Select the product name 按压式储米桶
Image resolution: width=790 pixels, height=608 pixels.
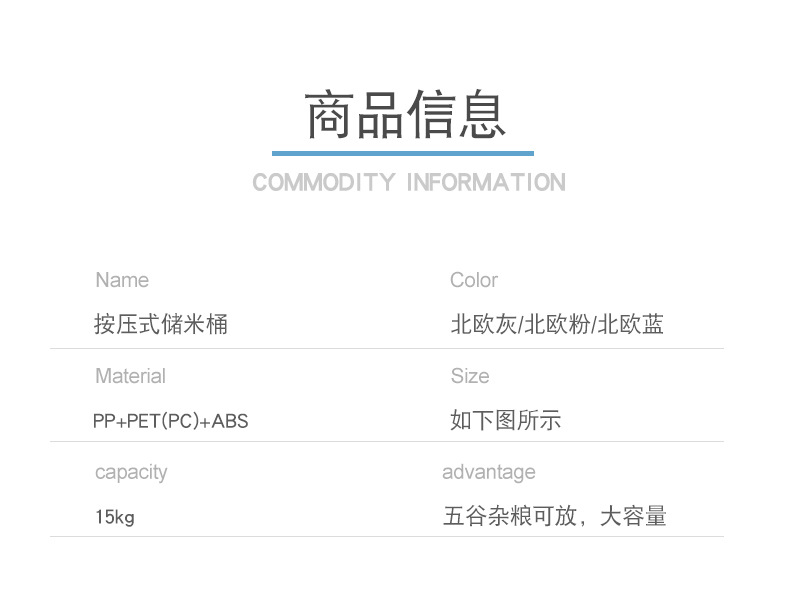pos(161,324)
